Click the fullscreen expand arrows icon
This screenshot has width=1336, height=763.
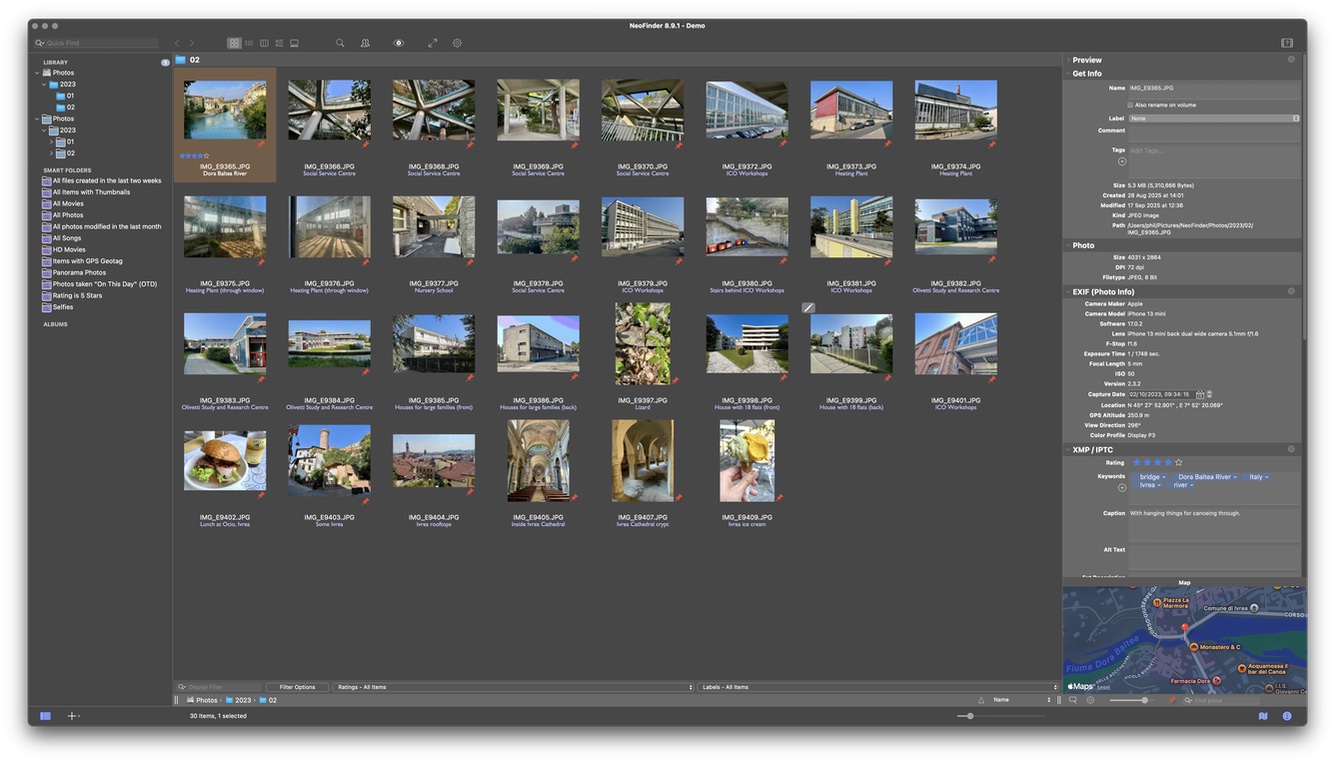432,43
